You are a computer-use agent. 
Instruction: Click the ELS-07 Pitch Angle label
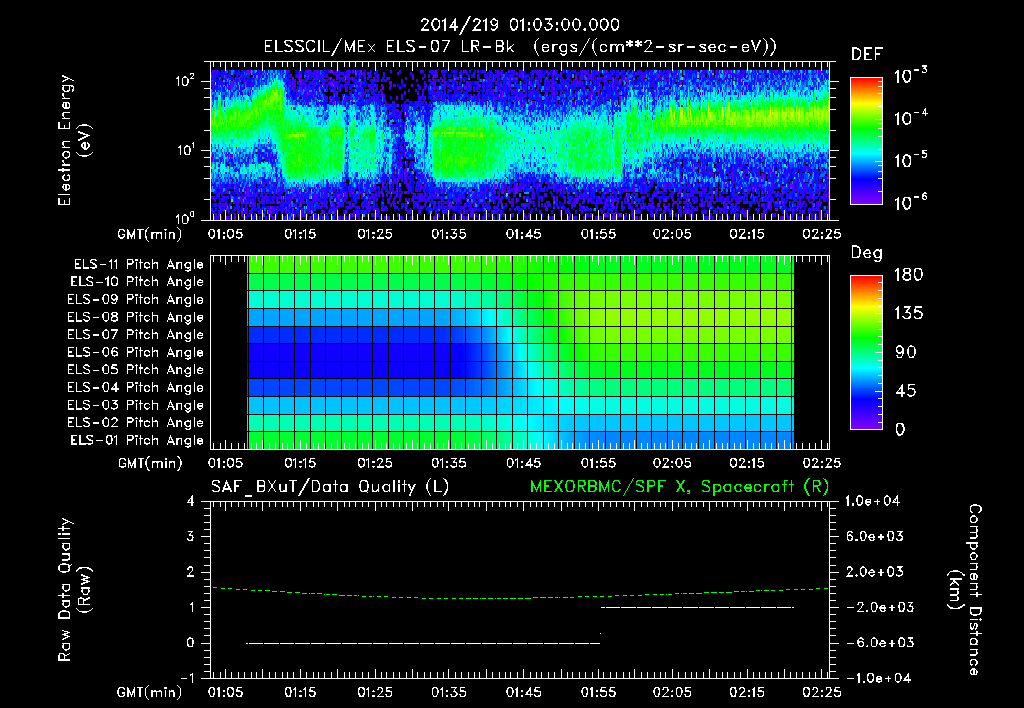click(135, 334)
